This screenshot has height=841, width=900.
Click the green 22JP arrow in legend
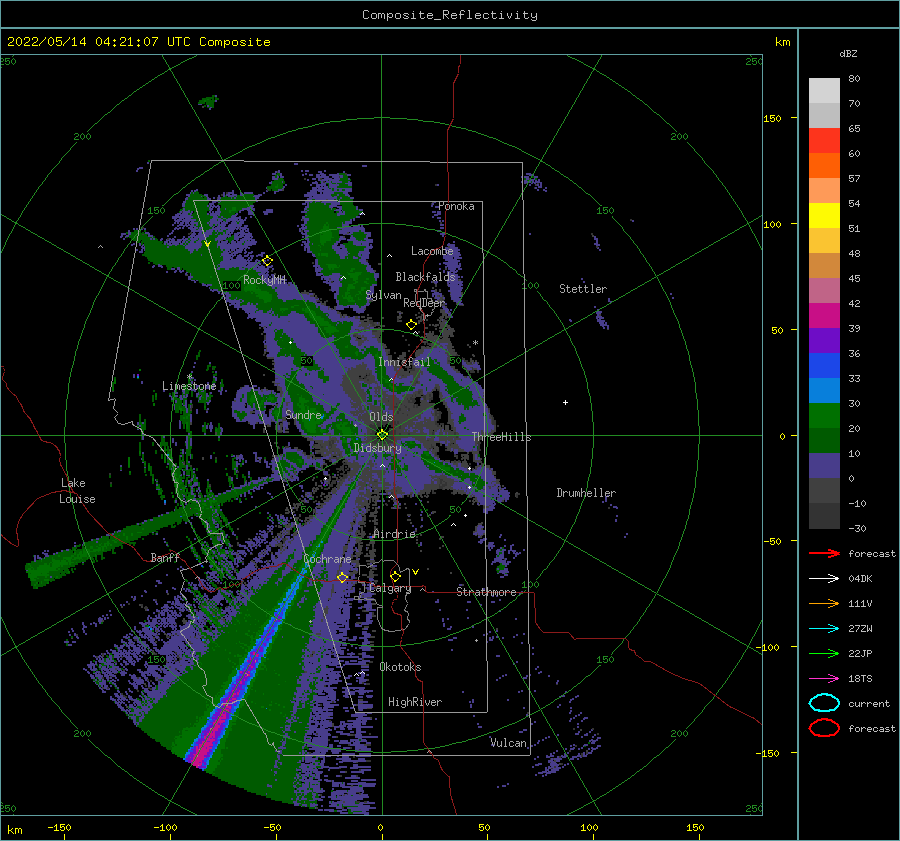coord(824,653)
